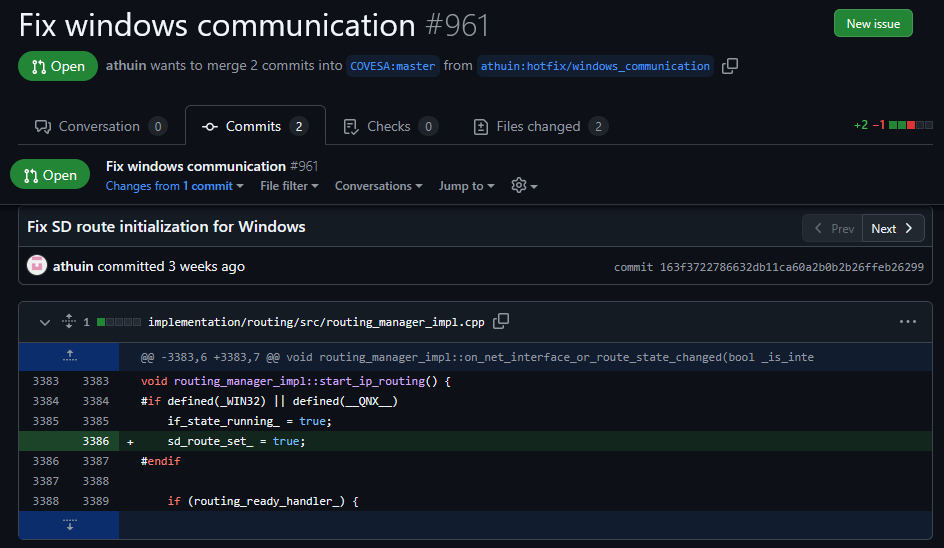Open the COVESA:master base branch link

(392, 66)
